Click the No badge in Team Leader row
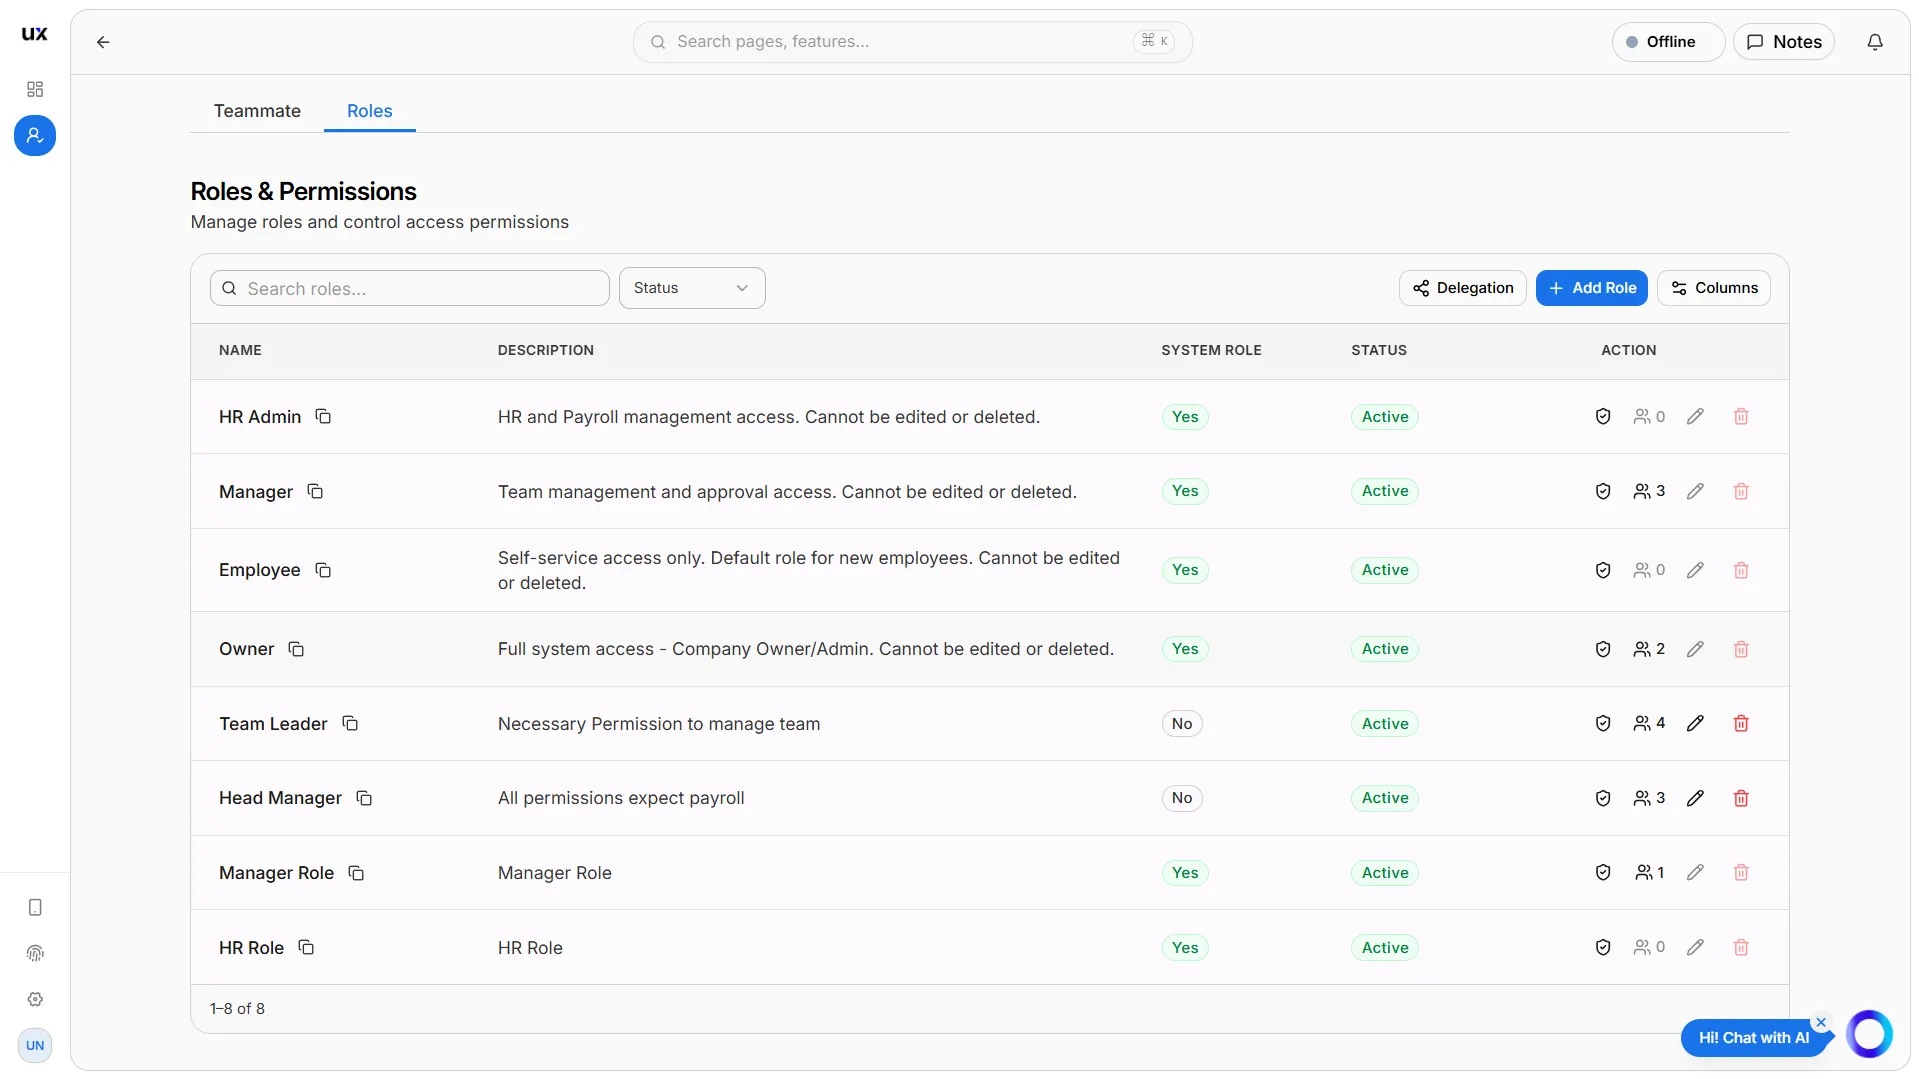 pos(1182,723)
